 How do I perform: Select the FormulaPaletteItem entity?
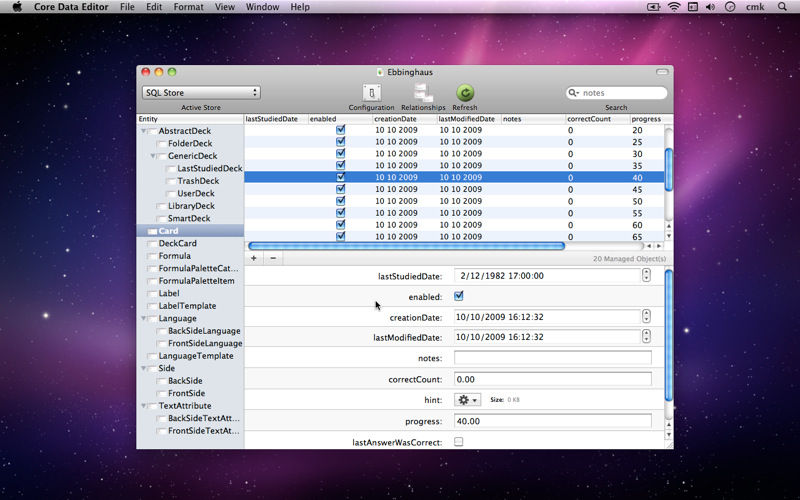(196, 281)
